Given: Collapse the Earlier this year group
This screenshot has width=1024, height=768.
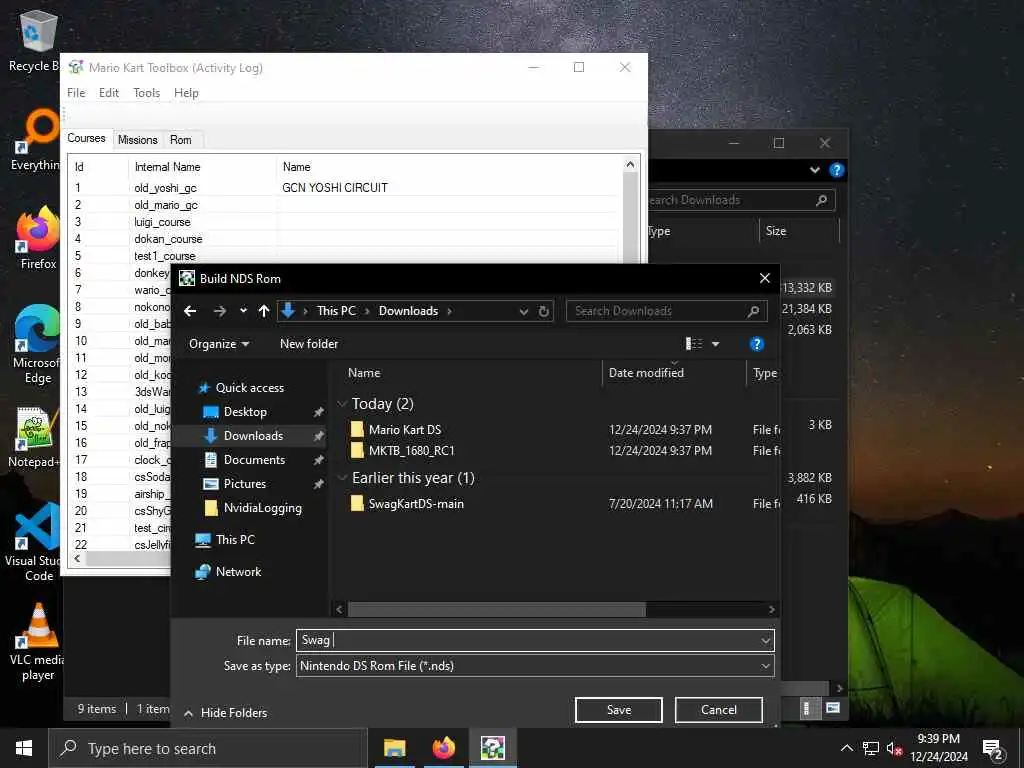Looking at the screenshot, I should click(x=342, y=478).
